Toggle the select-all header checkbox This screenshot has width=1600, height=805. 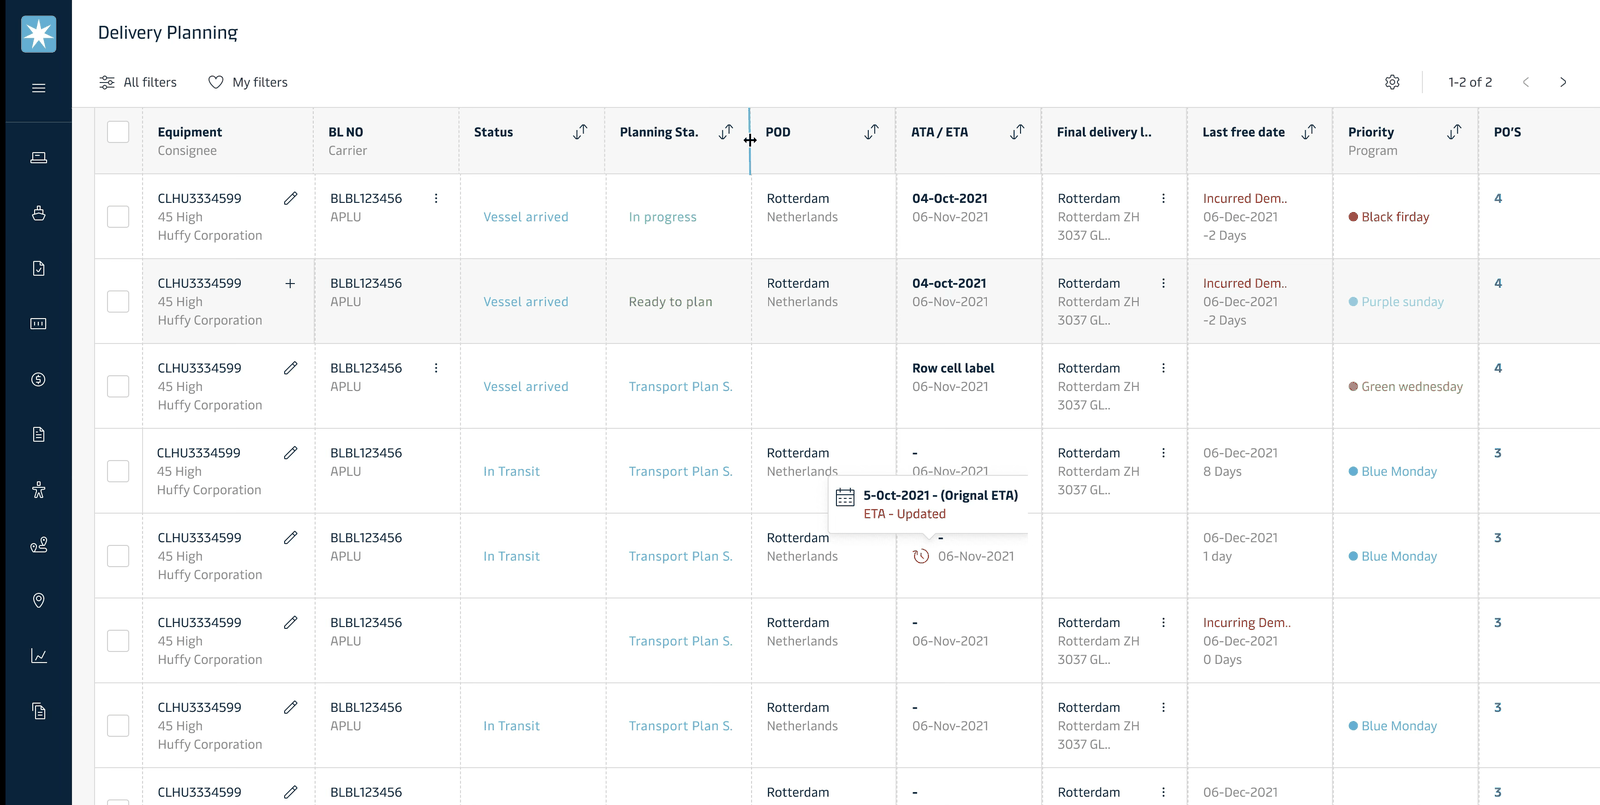[118, 132]
